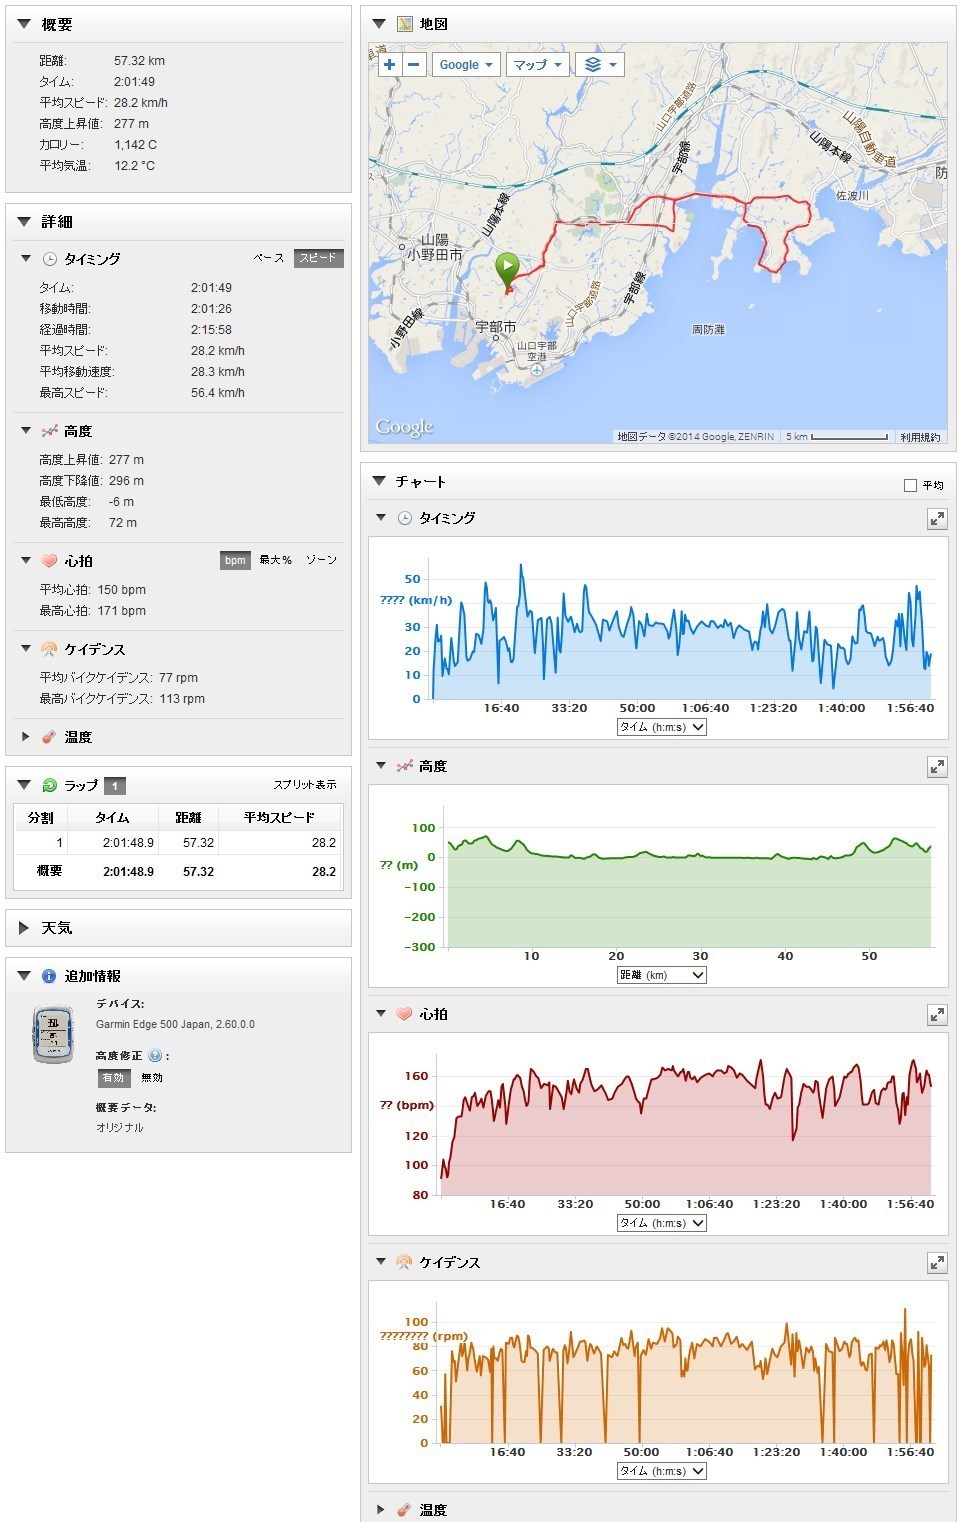
Task: Show heart rate by ゾーン
Action: [322, 560]
